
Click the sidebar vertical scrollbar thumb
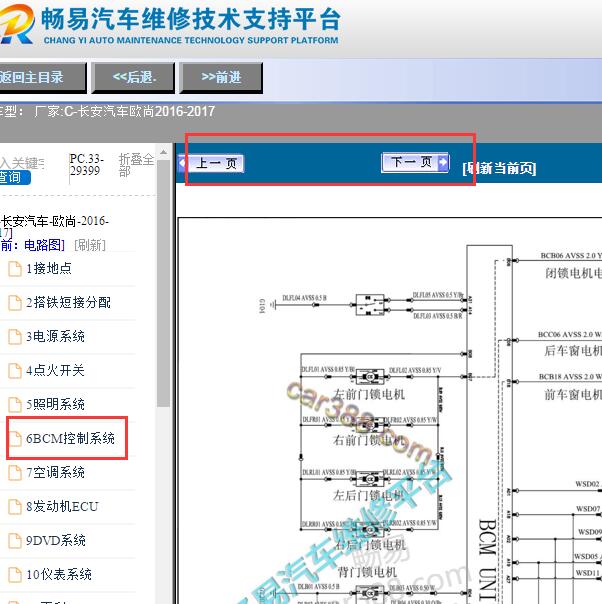[x=163, y=283]
